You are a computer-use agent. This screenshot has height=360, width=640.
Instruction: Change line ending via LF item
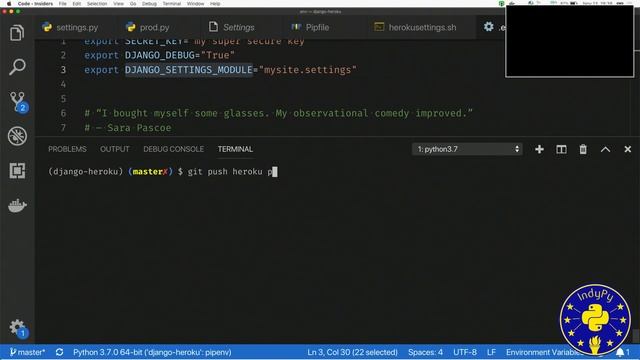click(x=491, y=352)
